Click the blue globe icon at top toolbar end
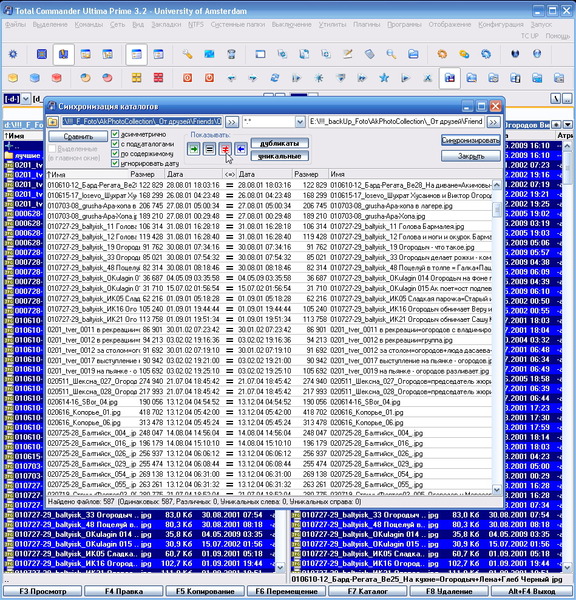The width and height of the screenshot is (576, 600). [537, 54]
